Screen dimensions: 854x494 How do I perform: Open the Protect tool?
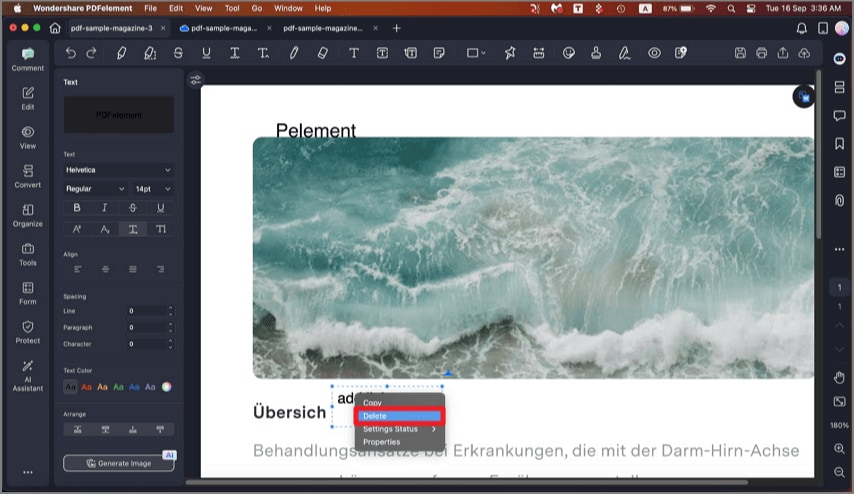[x=28, y=332]
